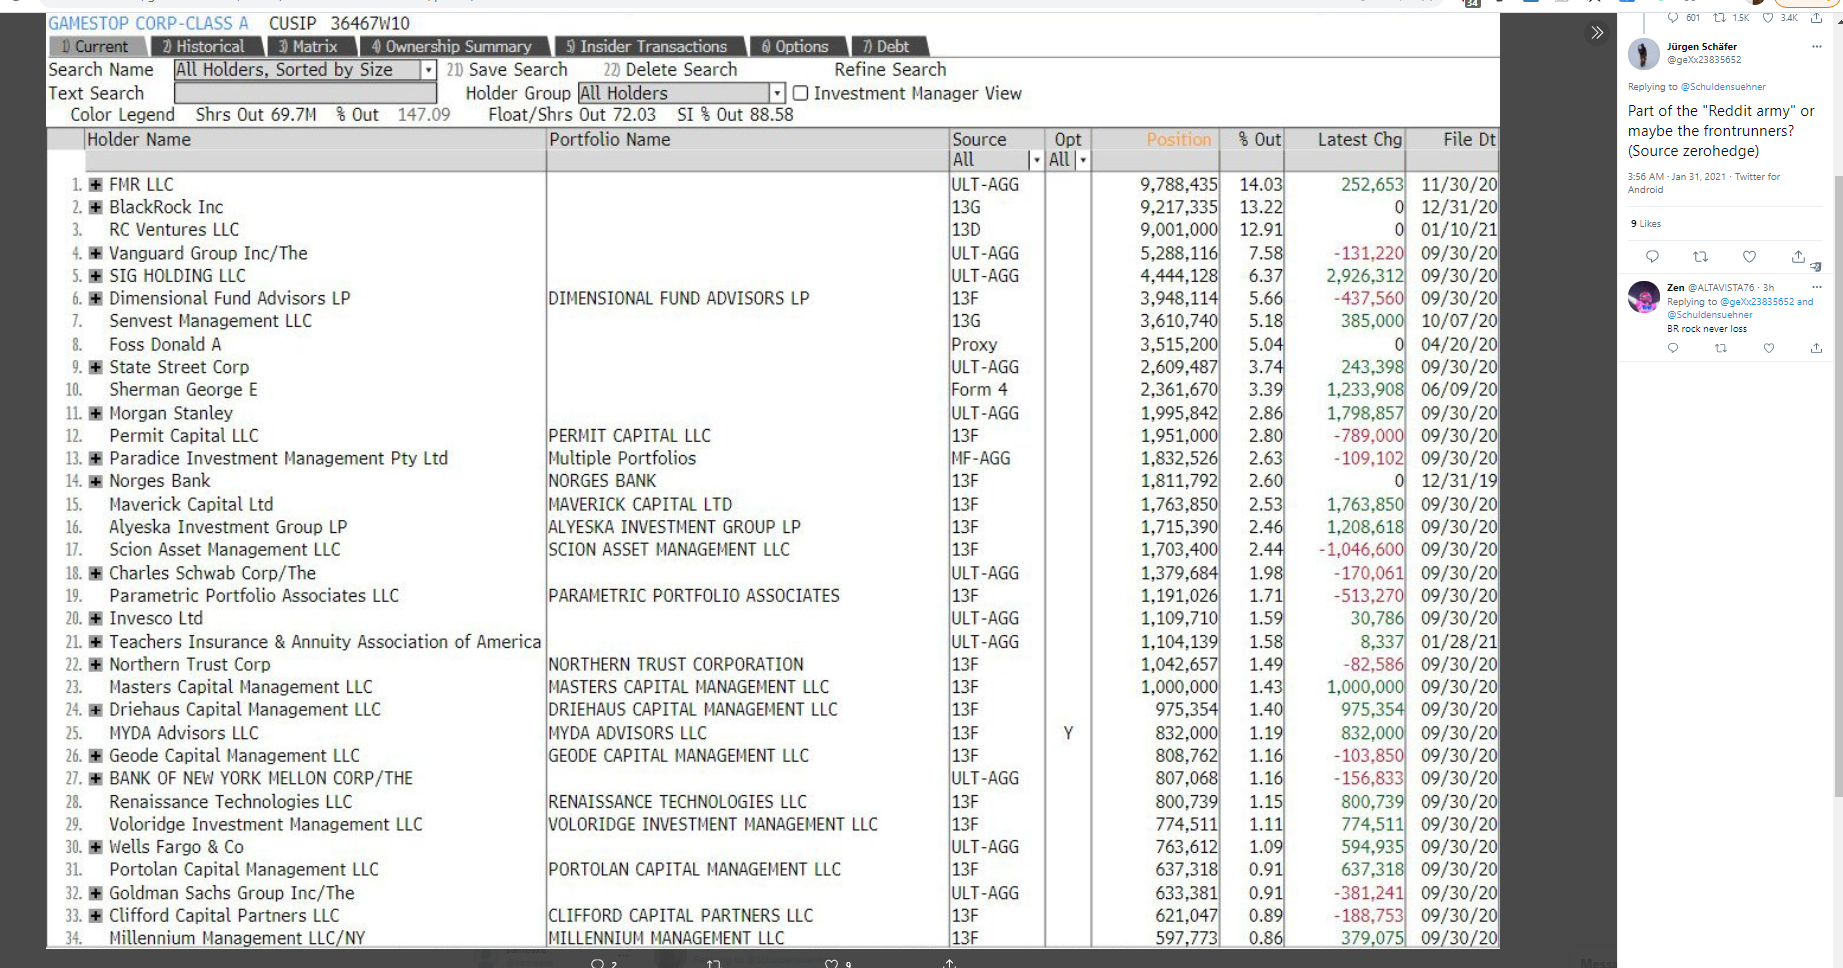This screenshot has height=968, width=1843.
Task: Sort by Portfolio Name column header
Action: coord(609,140)
